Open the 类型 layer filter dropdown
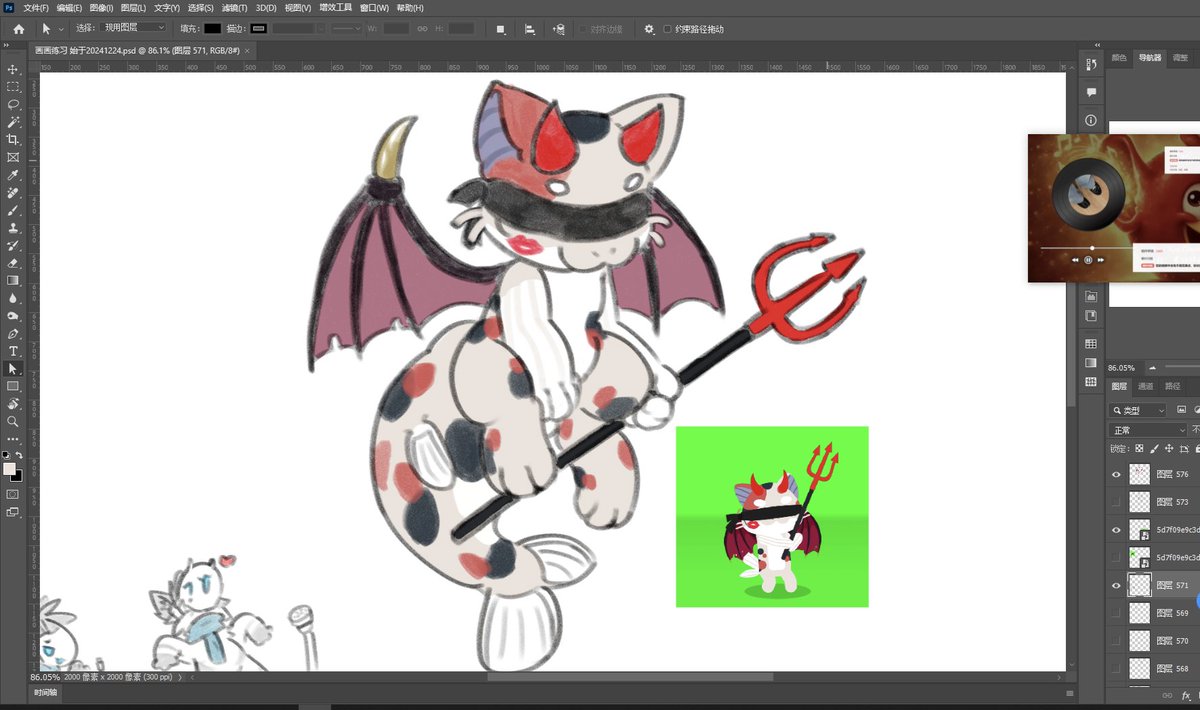The width and height of the screenshot is (1200, 710). pyautogui.click(x=1138, y=410)
